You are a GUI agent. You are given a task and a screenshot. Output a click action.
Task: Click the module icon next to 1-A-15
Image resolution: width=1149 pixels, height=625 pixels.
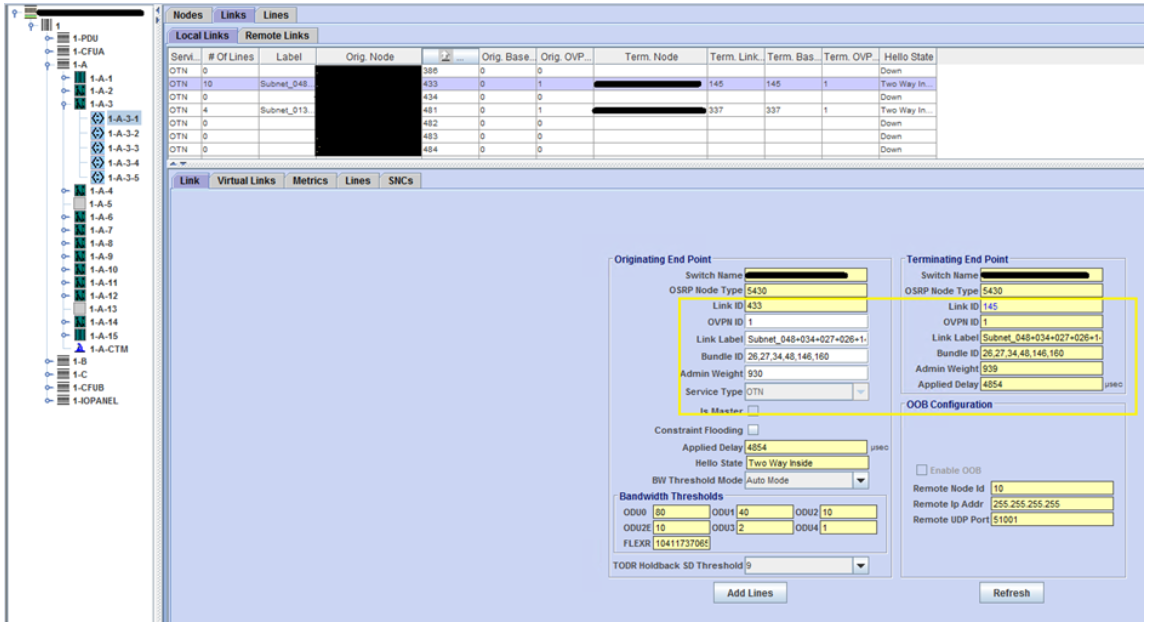(x=80, y=336)
